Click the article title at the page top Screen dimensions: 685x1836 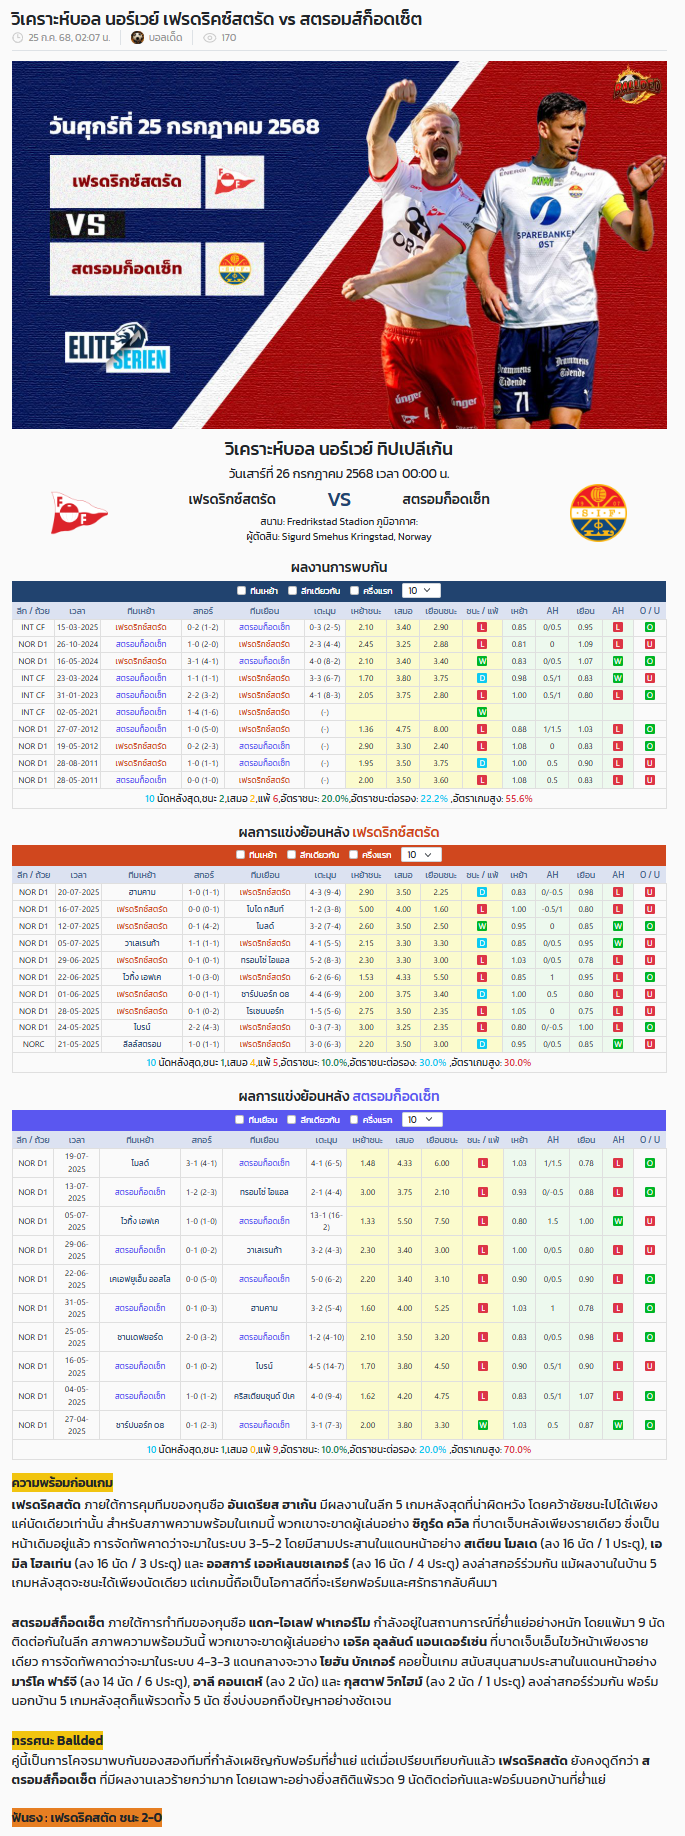pyautogui.click(x=216, y=18)
